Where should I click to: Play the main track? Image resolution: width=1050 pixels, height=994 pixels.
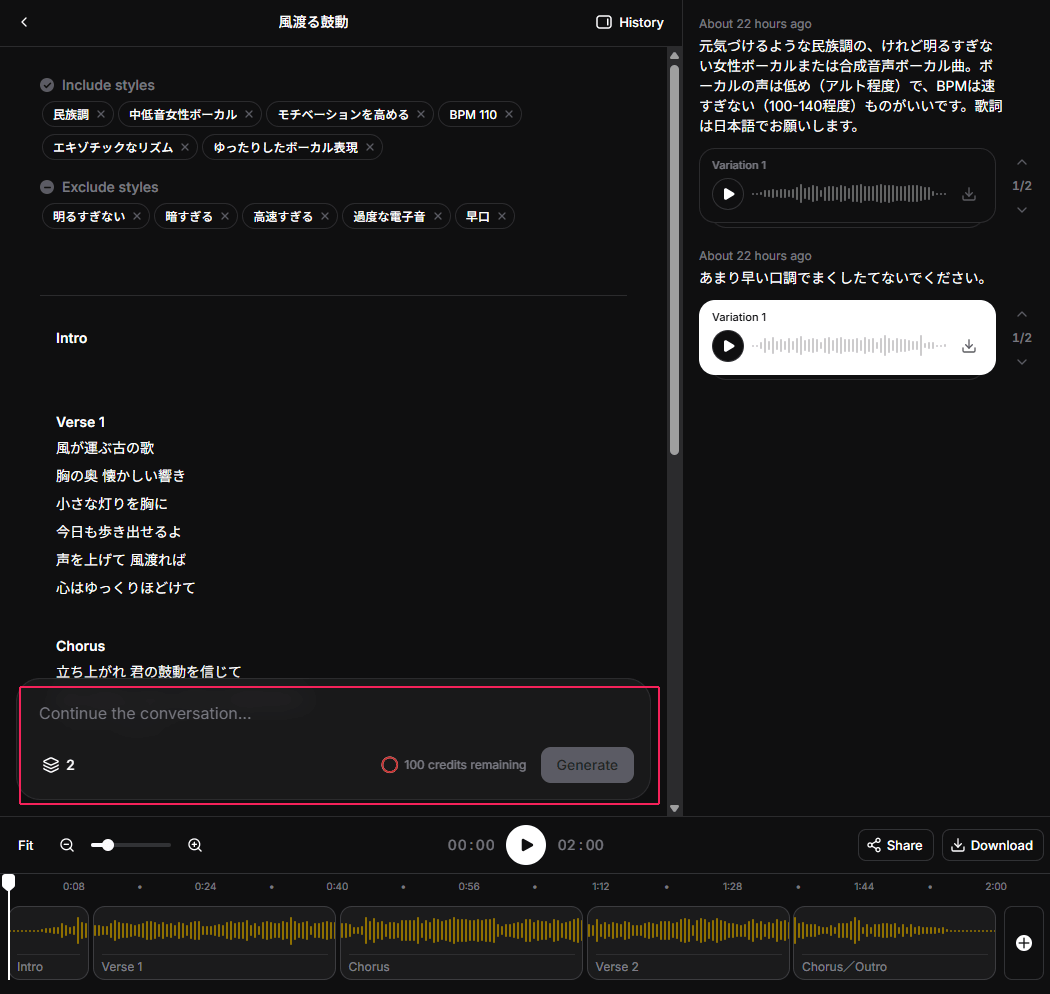526,845
